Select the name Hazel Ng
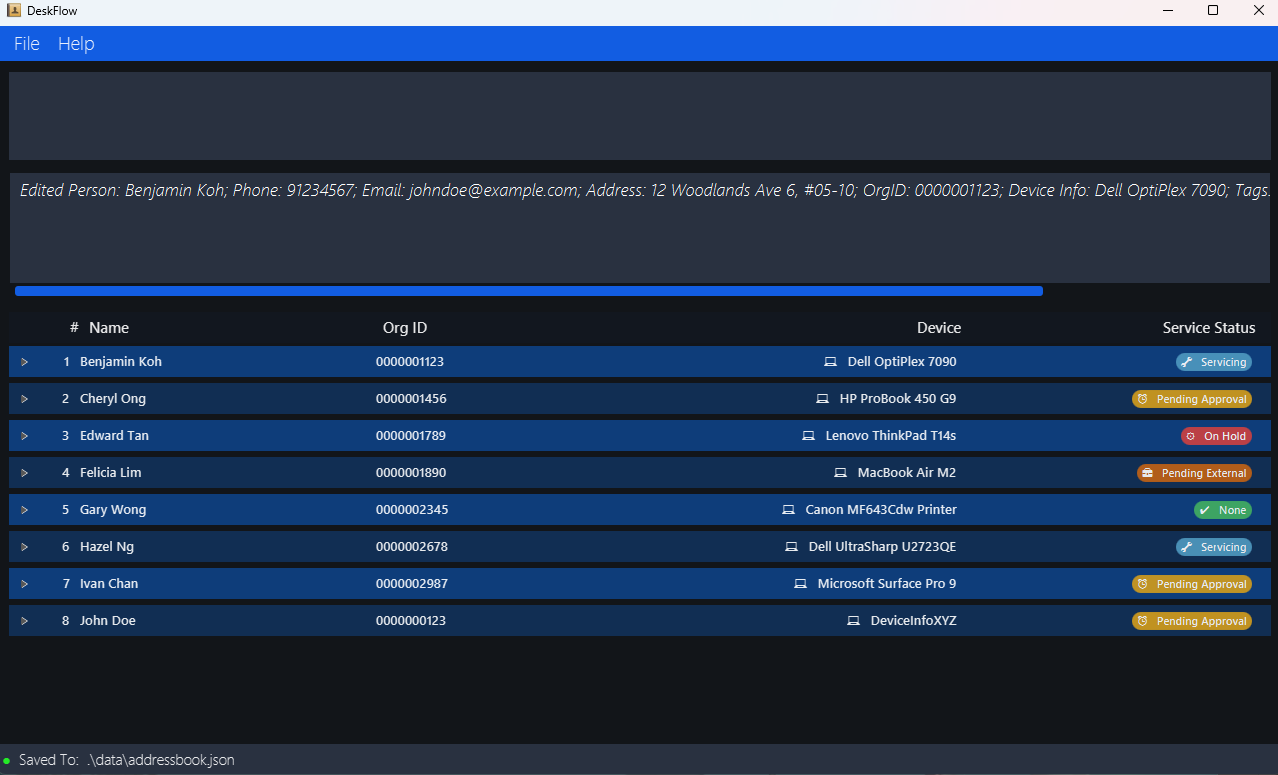The height and width of the screenshot is (775, 1278). [x=107, y=547]
